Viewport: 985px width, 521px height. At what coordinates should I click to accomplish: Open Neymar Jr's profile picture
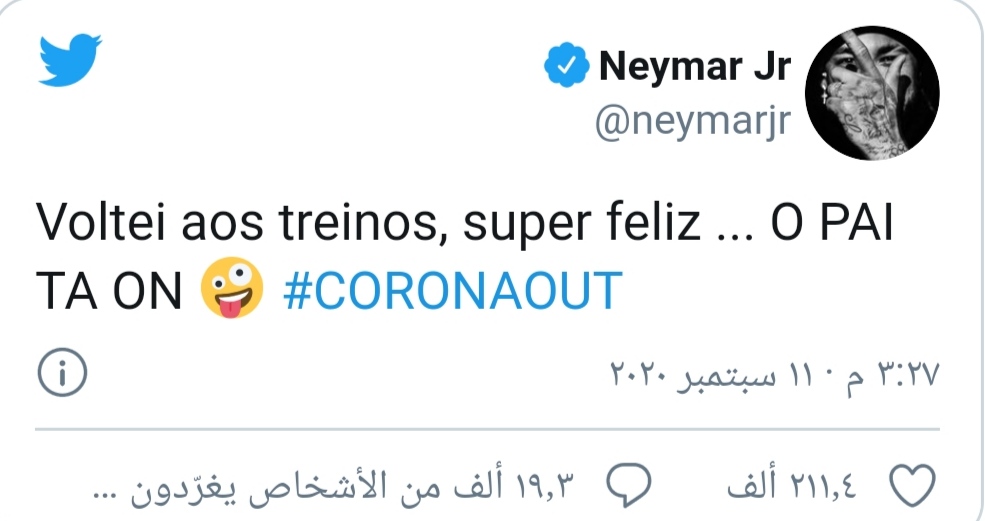(x=871, y=93)
